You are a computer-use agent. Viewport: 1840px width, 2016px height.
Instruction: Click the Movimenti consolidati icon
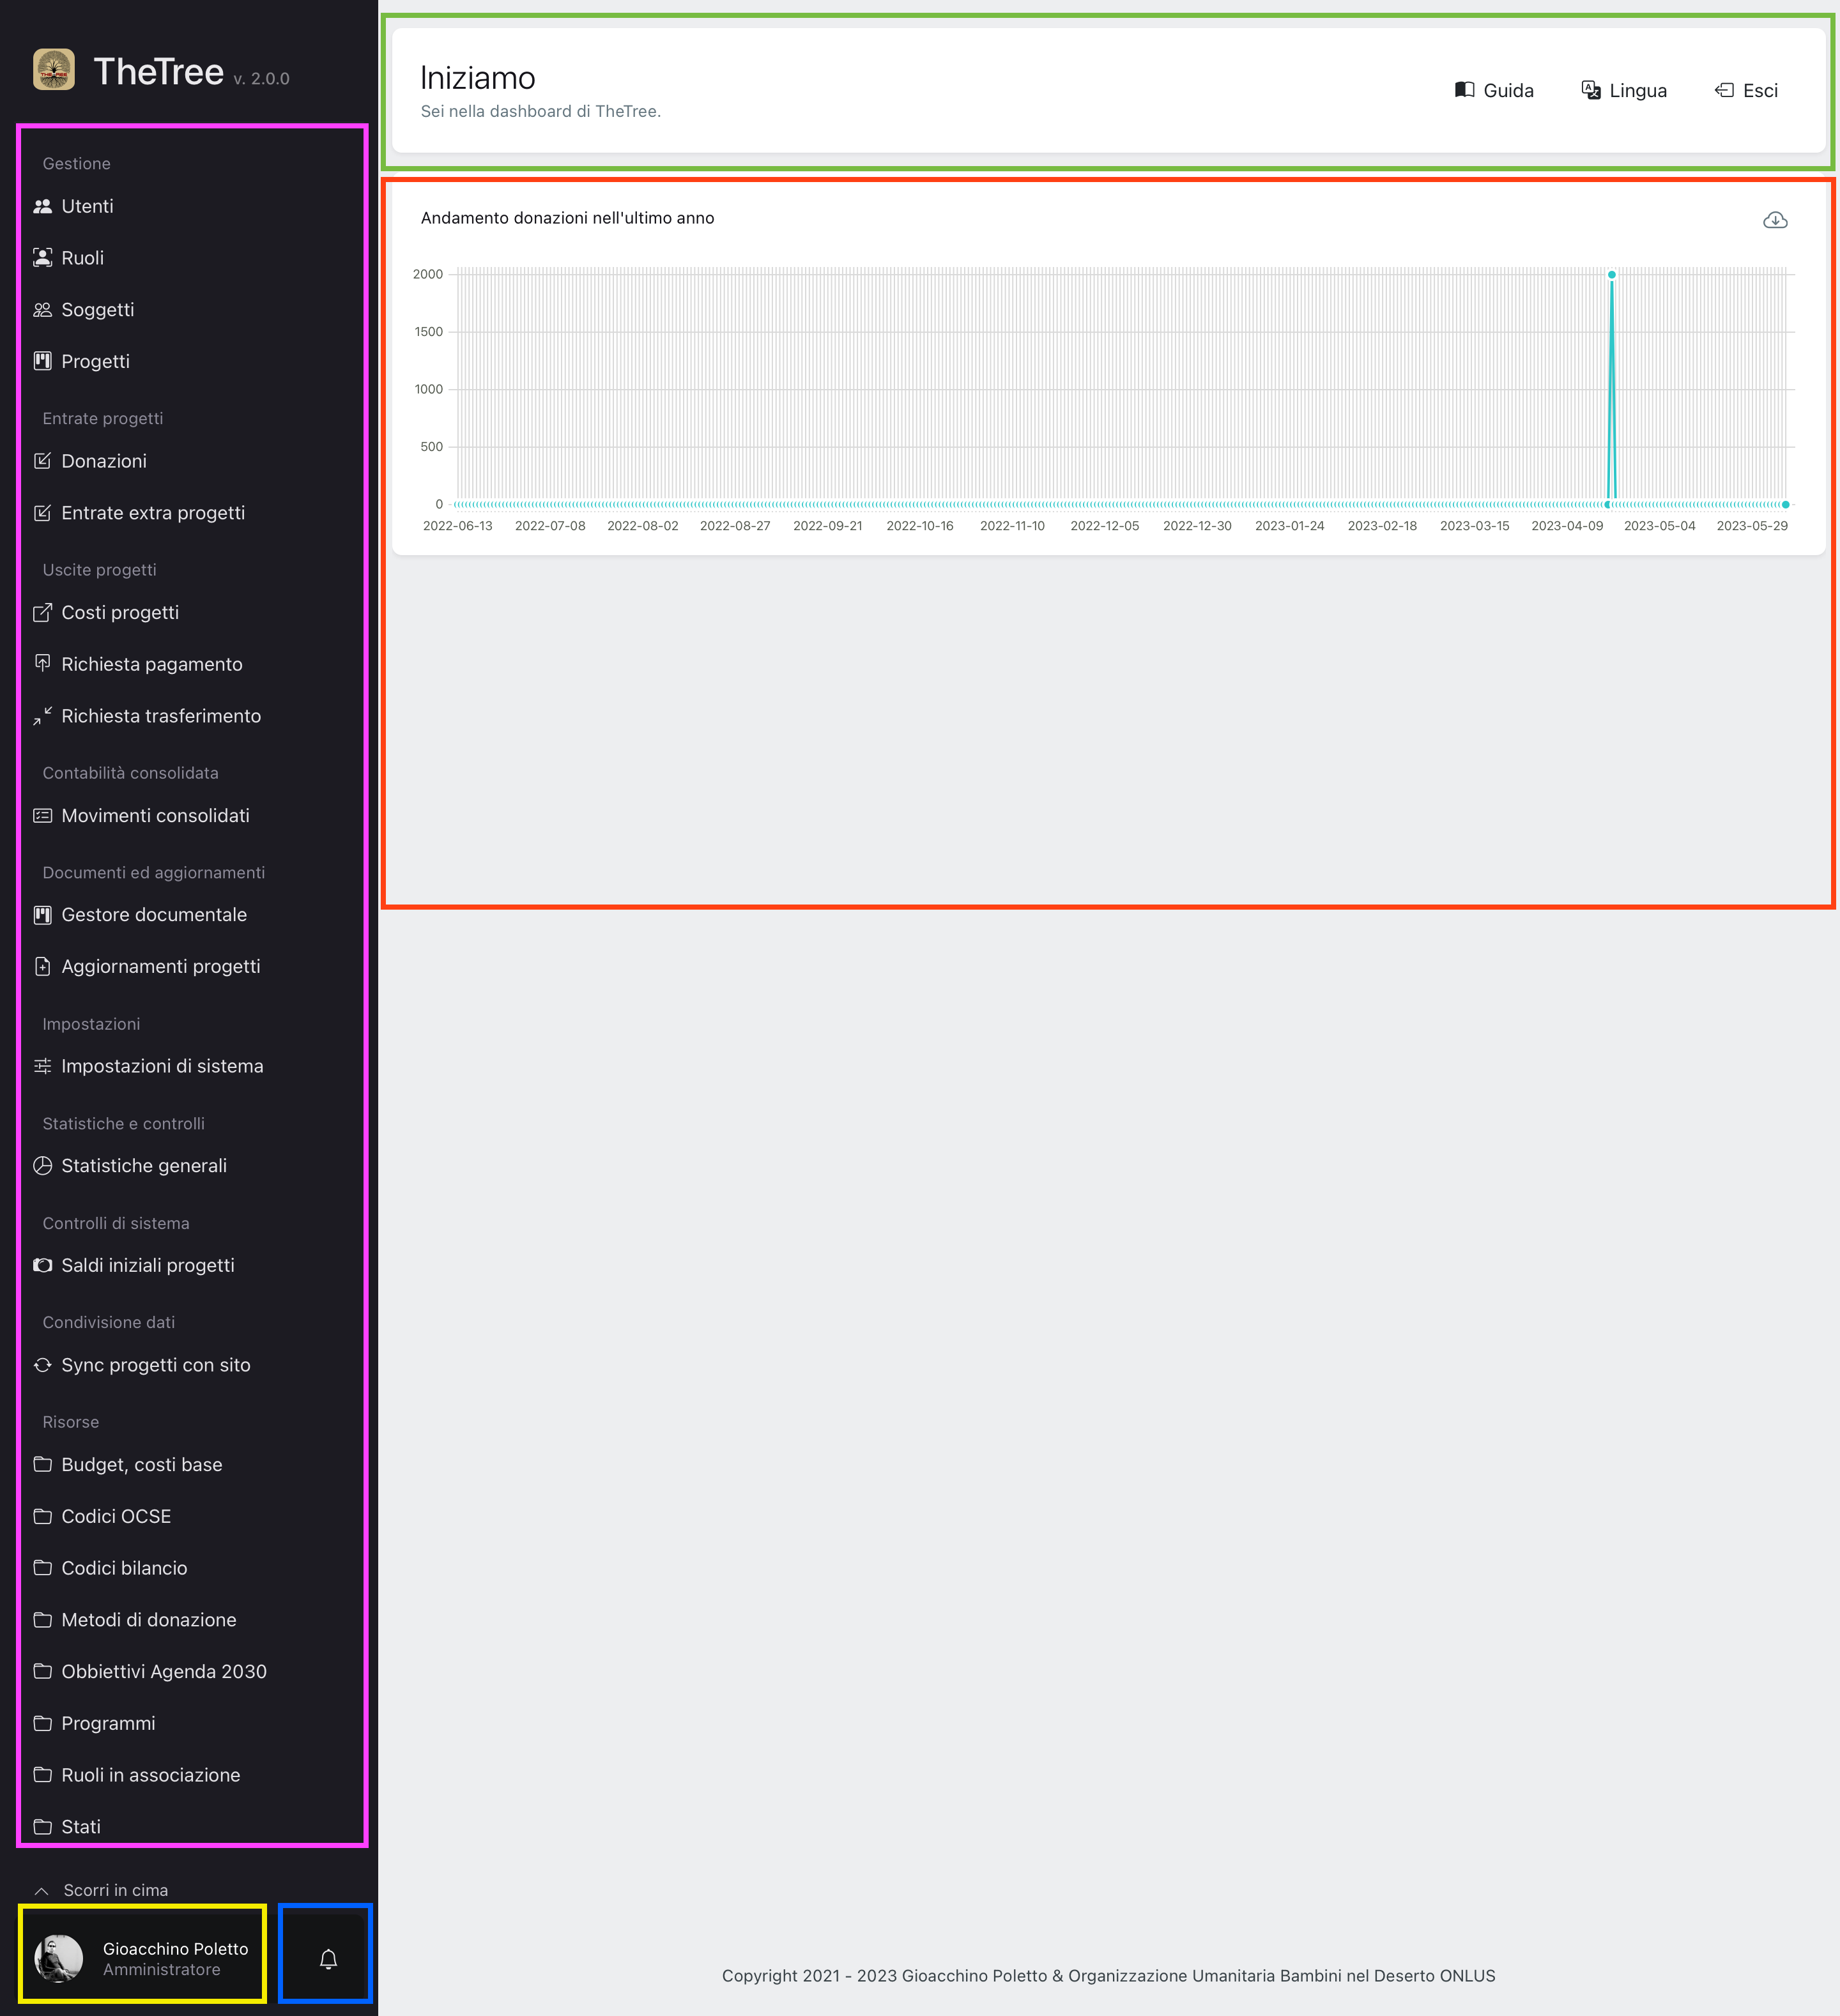point(42,815)
